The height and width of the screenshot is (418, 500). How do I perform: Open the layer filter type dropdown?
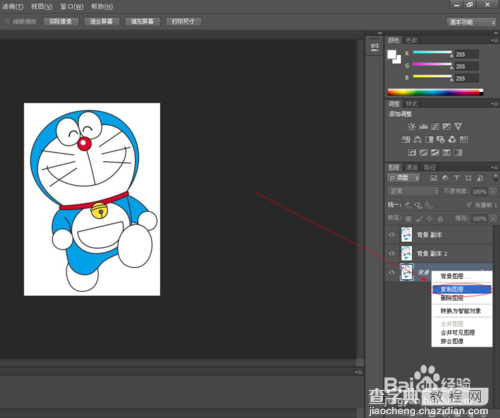click(x=404, y=178)
